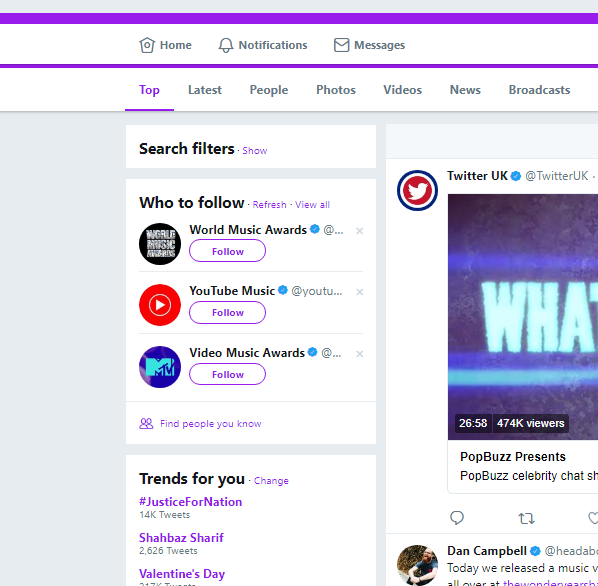Open Messages envelope icon
598x586 pixels.
pyautogui.click(x=341, y=45)
